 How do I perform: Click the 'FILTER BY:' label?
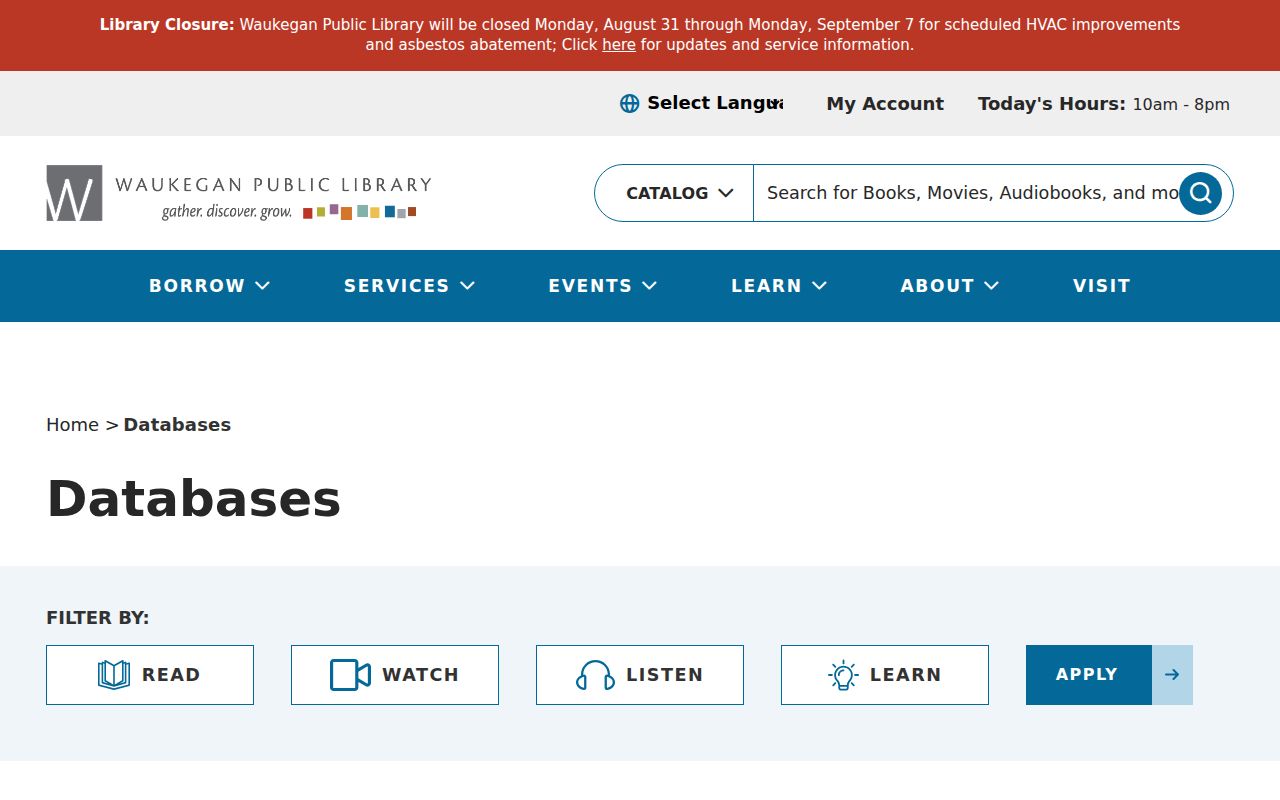click(x=98, y=618)
